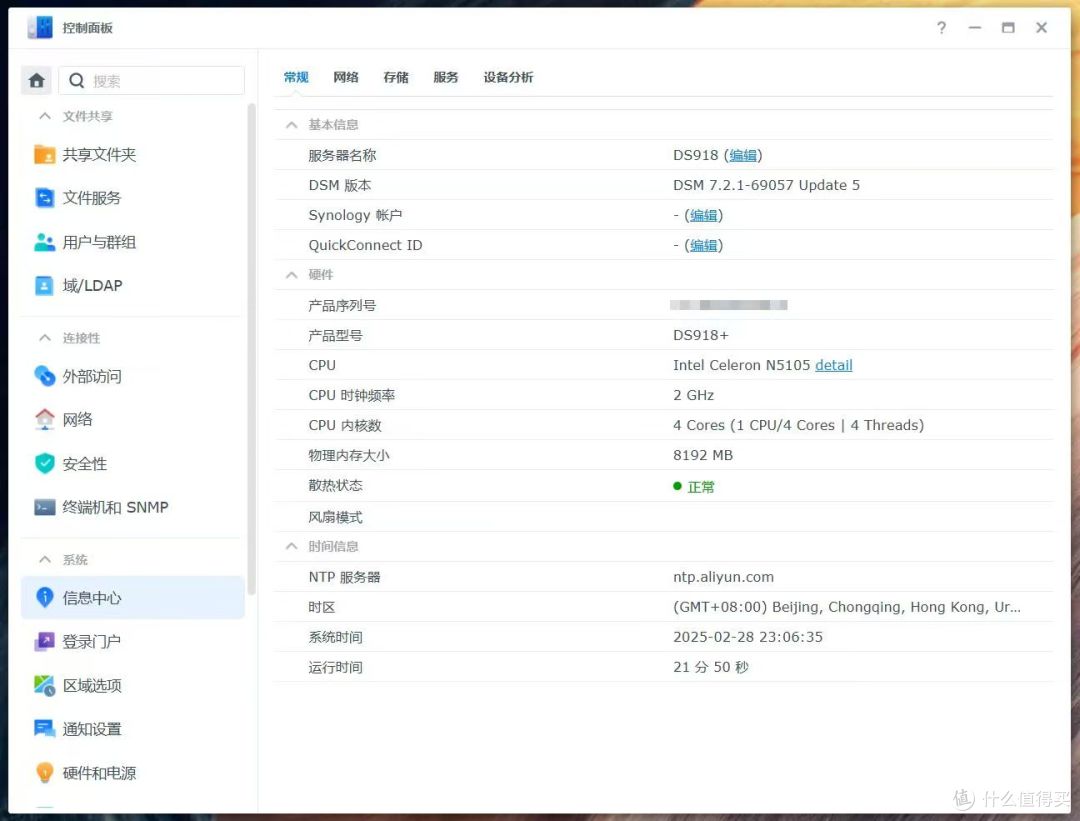Switch to the 常规 tab
This screenshot has height=821, width=1080.
point(296,77)
